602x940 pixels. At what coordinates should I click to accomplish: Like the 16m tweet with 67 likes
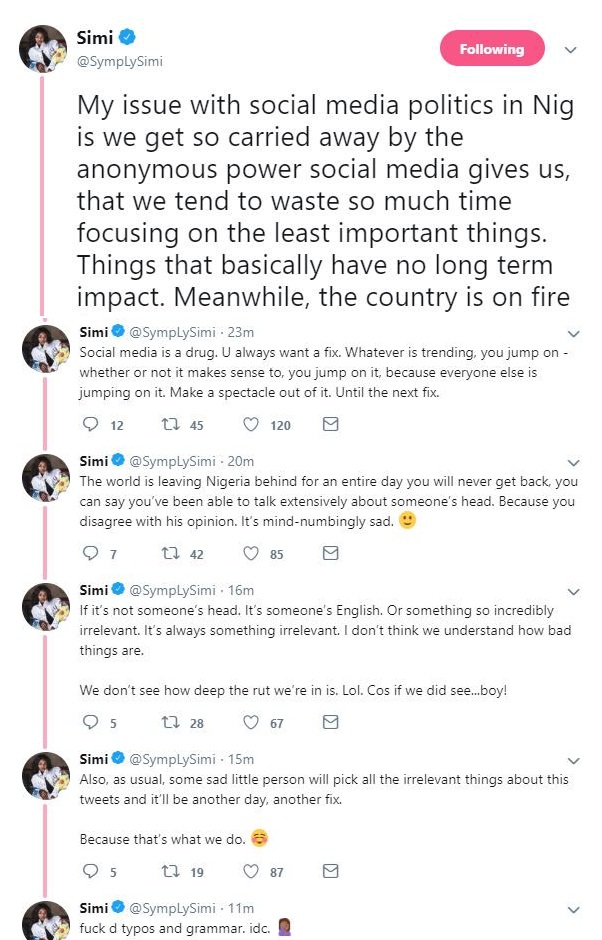pos(252,722)
